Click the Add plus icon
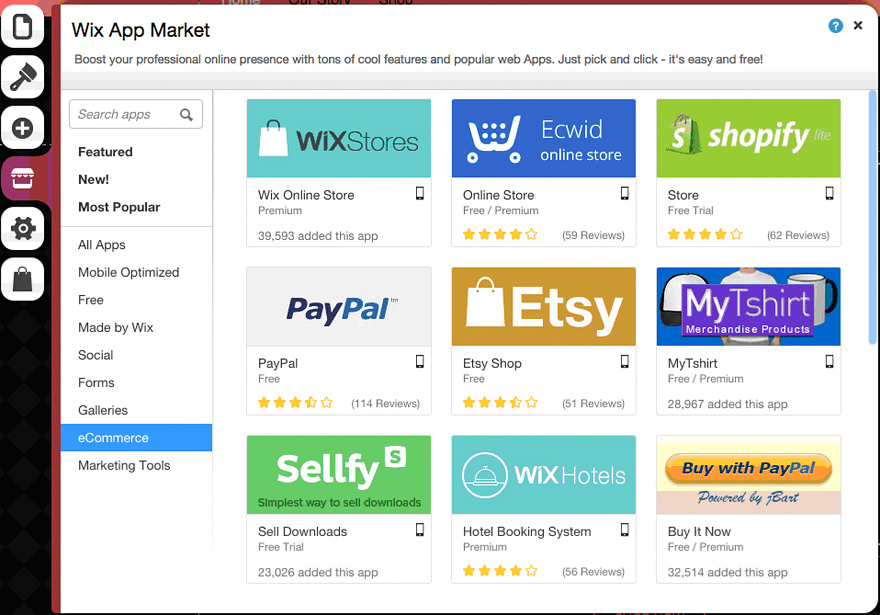Screen dimensions: 880x615 [22, 128]
